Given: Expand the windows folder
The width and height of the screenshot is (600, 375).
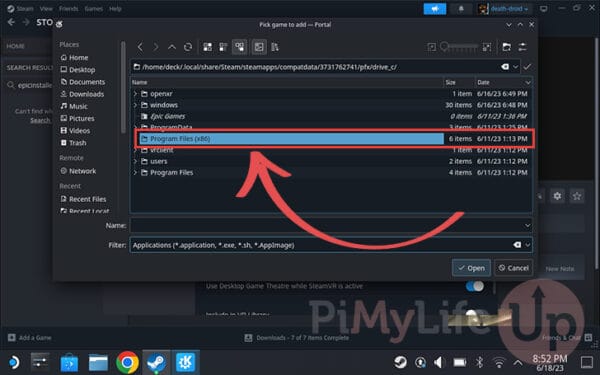Looking at the screenshot, I should [135, 105].
